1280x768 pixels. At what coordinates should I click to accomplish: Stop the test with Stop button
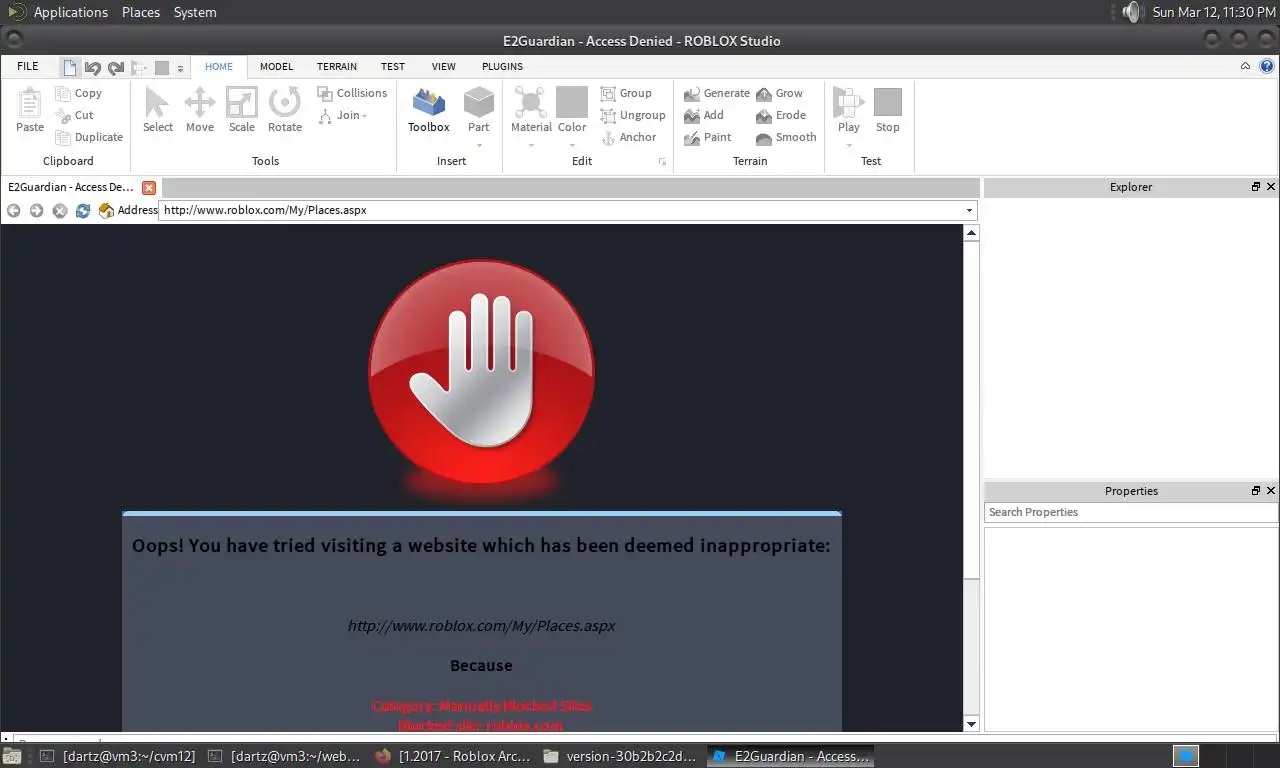[x=888, y=109]
